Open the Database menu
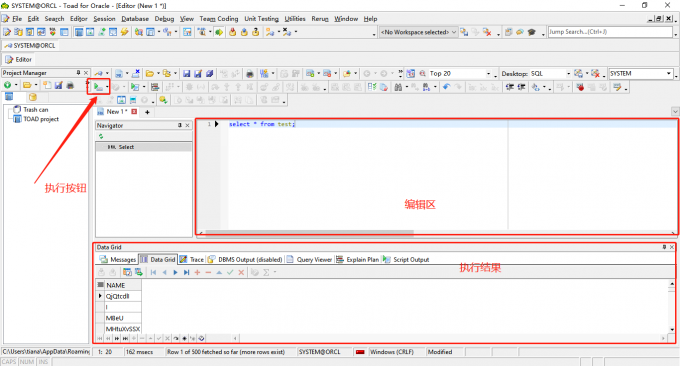This screenshot has height=366, width=680. (135, 19)
